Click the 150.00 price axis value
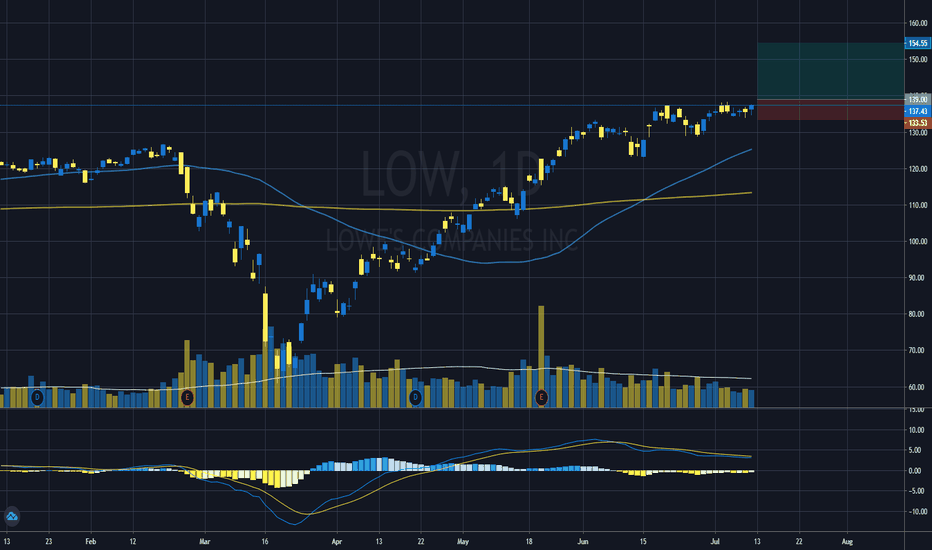Screen dimensions: 932x550 point(918,59)
